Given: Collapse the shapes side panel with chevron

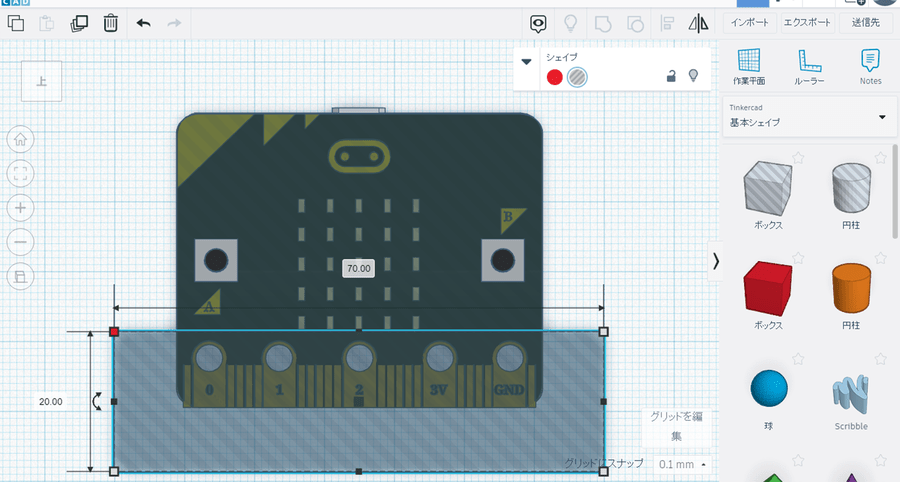Looking at the screenshot, I should point(715,260).
